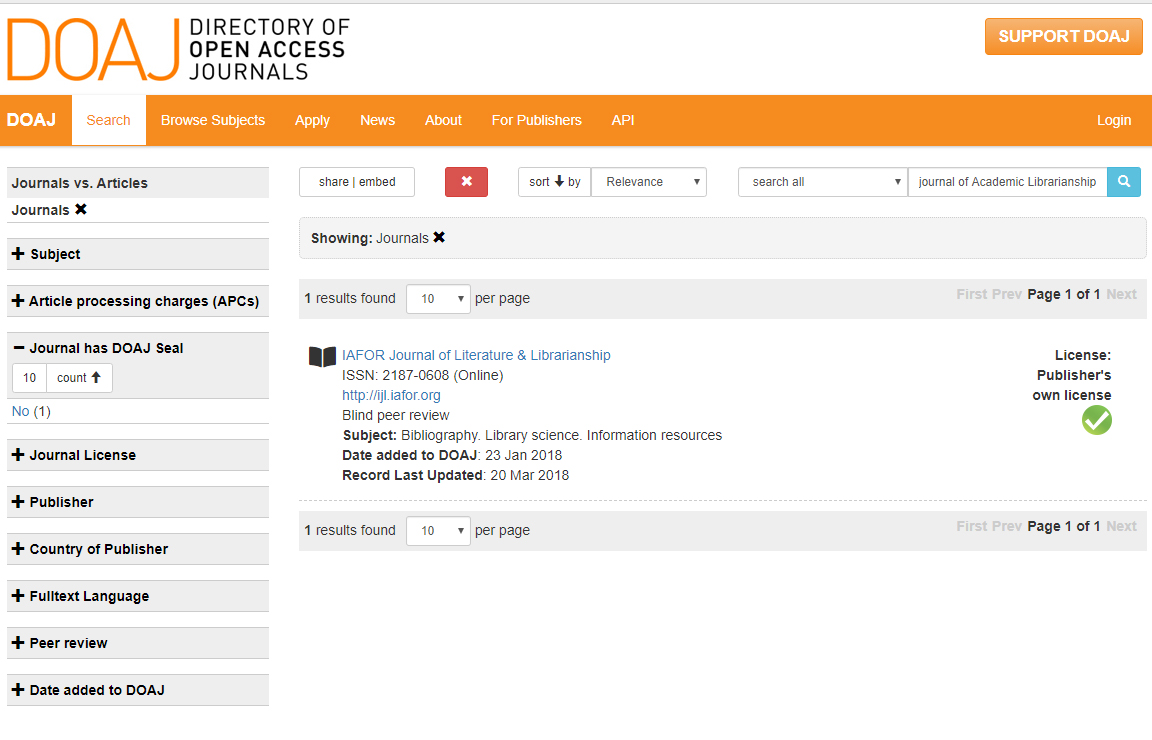The height and width of the screenshot is (740, 1152).
Task: Expand the Journal License facet
Action: click(137, 456)
